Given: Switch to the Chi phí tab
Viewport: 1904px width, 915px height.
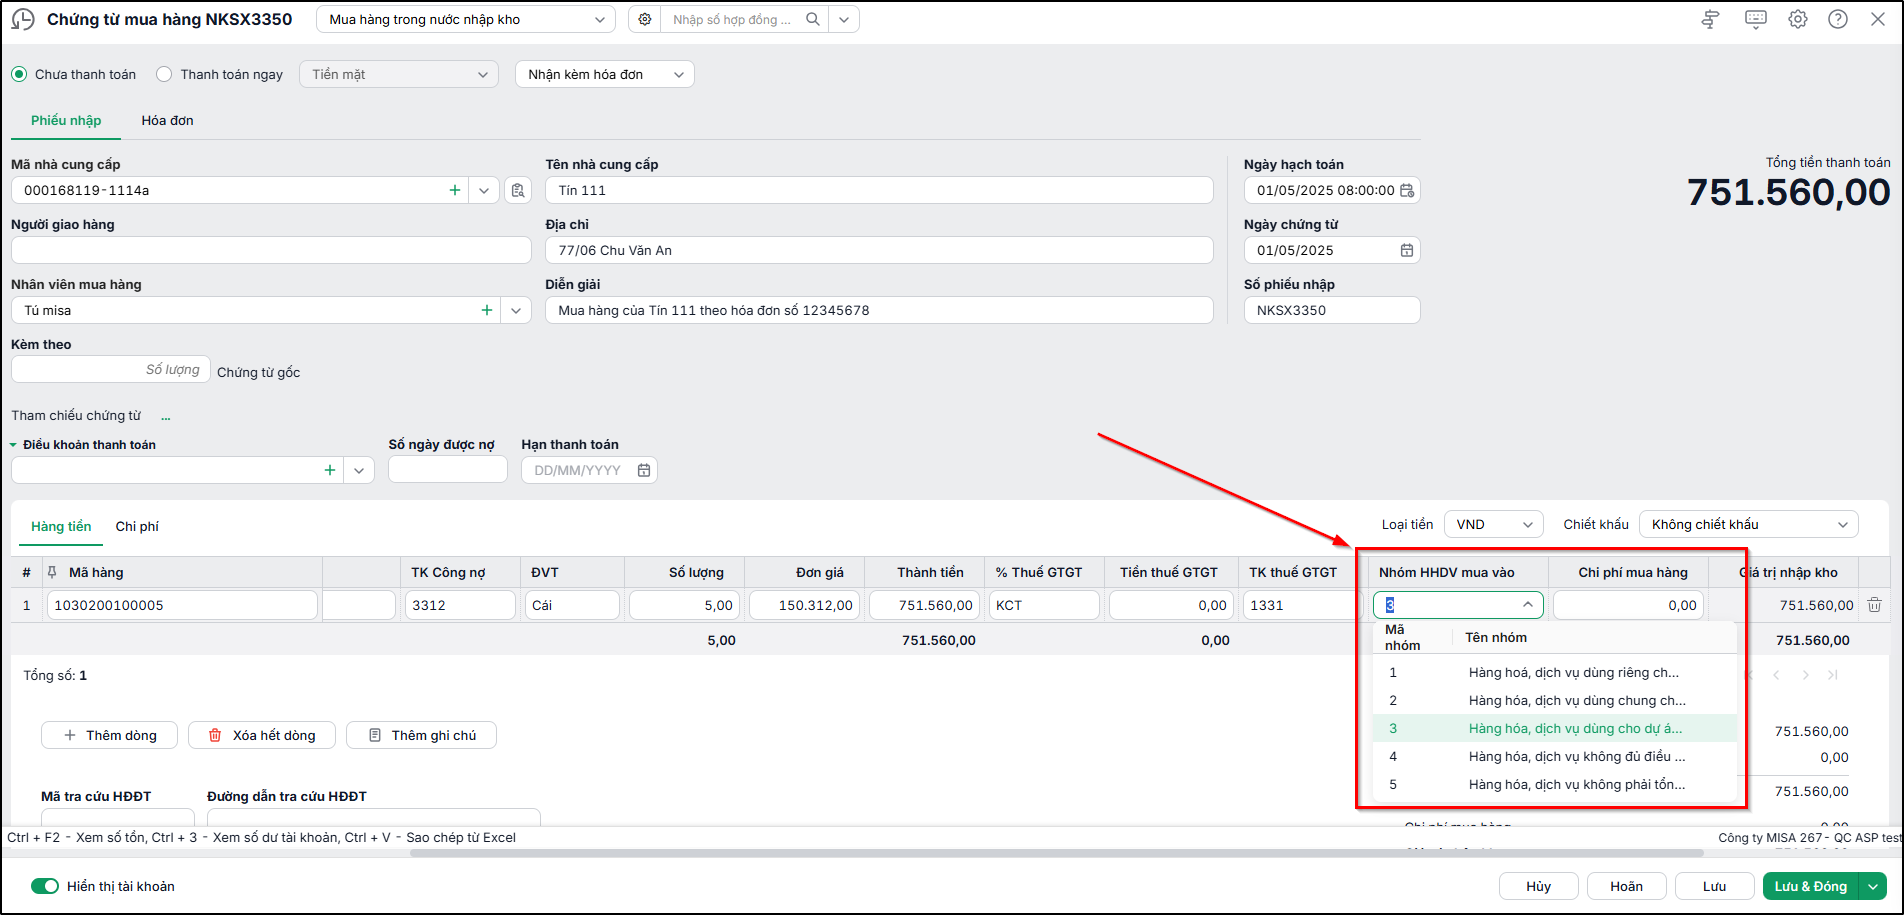Looking at the screenshot, I should (x=137, y=526).
